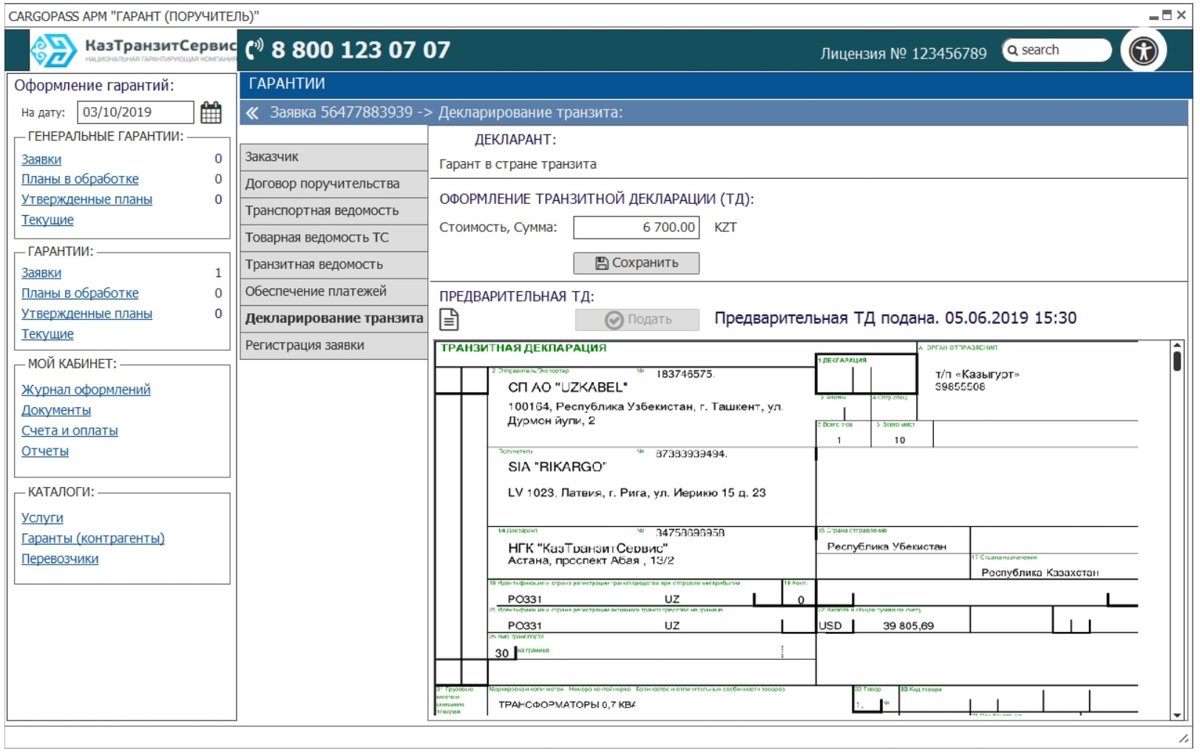Open the Перевозчики catalog link

coord(60,559)
